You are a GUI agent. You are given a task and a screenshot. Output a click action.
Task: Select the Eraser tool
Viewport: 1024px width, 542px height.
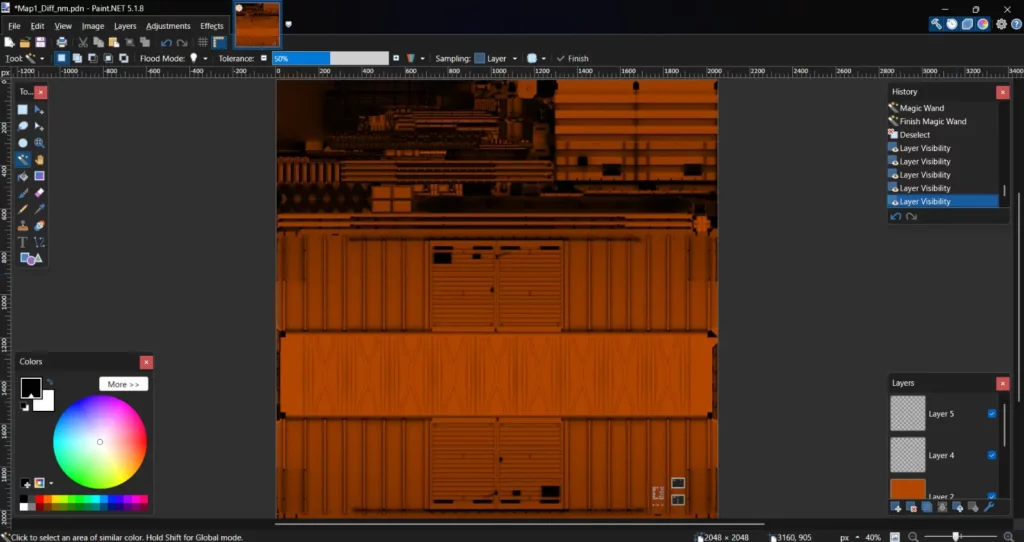39,192
